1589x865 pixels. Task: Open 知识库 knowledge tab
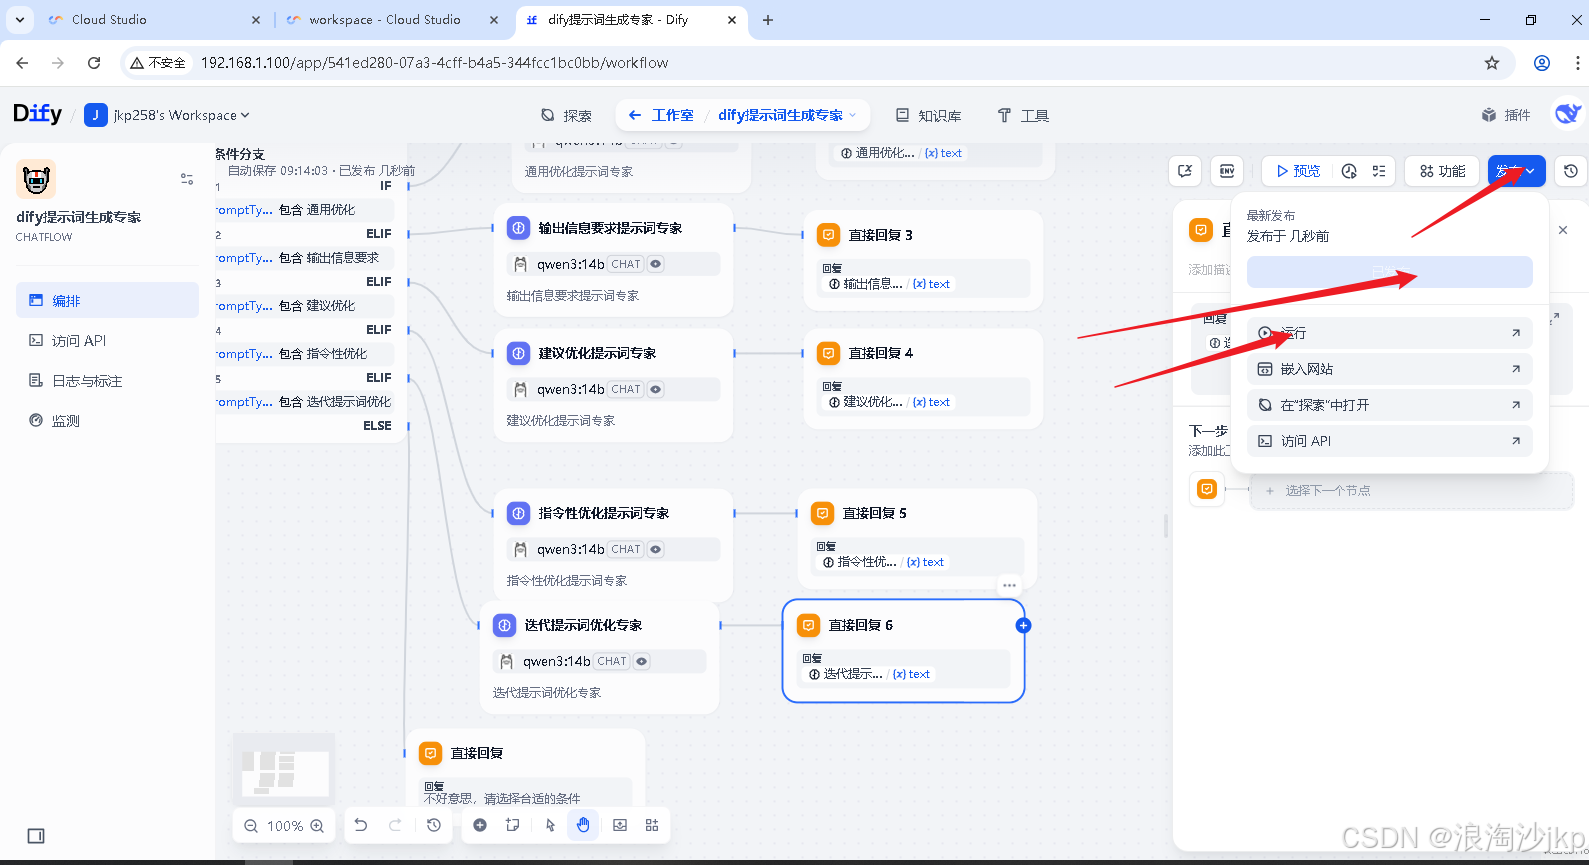[x=929, y=115]
